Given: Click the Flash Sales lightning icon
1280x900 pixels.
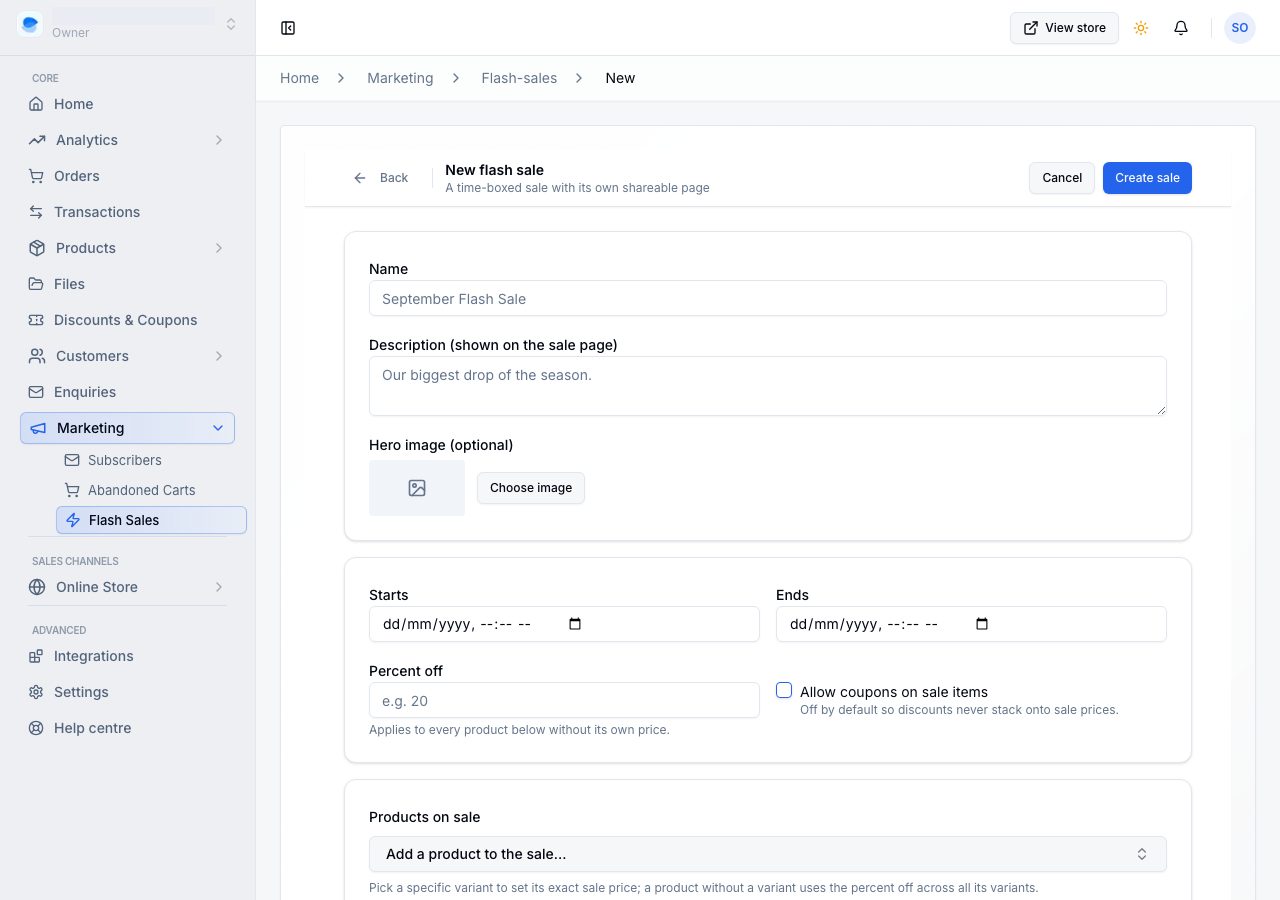Looking at the screenshot, I should tap(73, 520).
